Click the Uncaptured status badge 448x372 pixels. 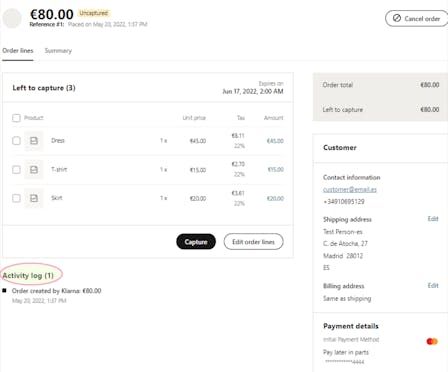[x=94, y=13]
